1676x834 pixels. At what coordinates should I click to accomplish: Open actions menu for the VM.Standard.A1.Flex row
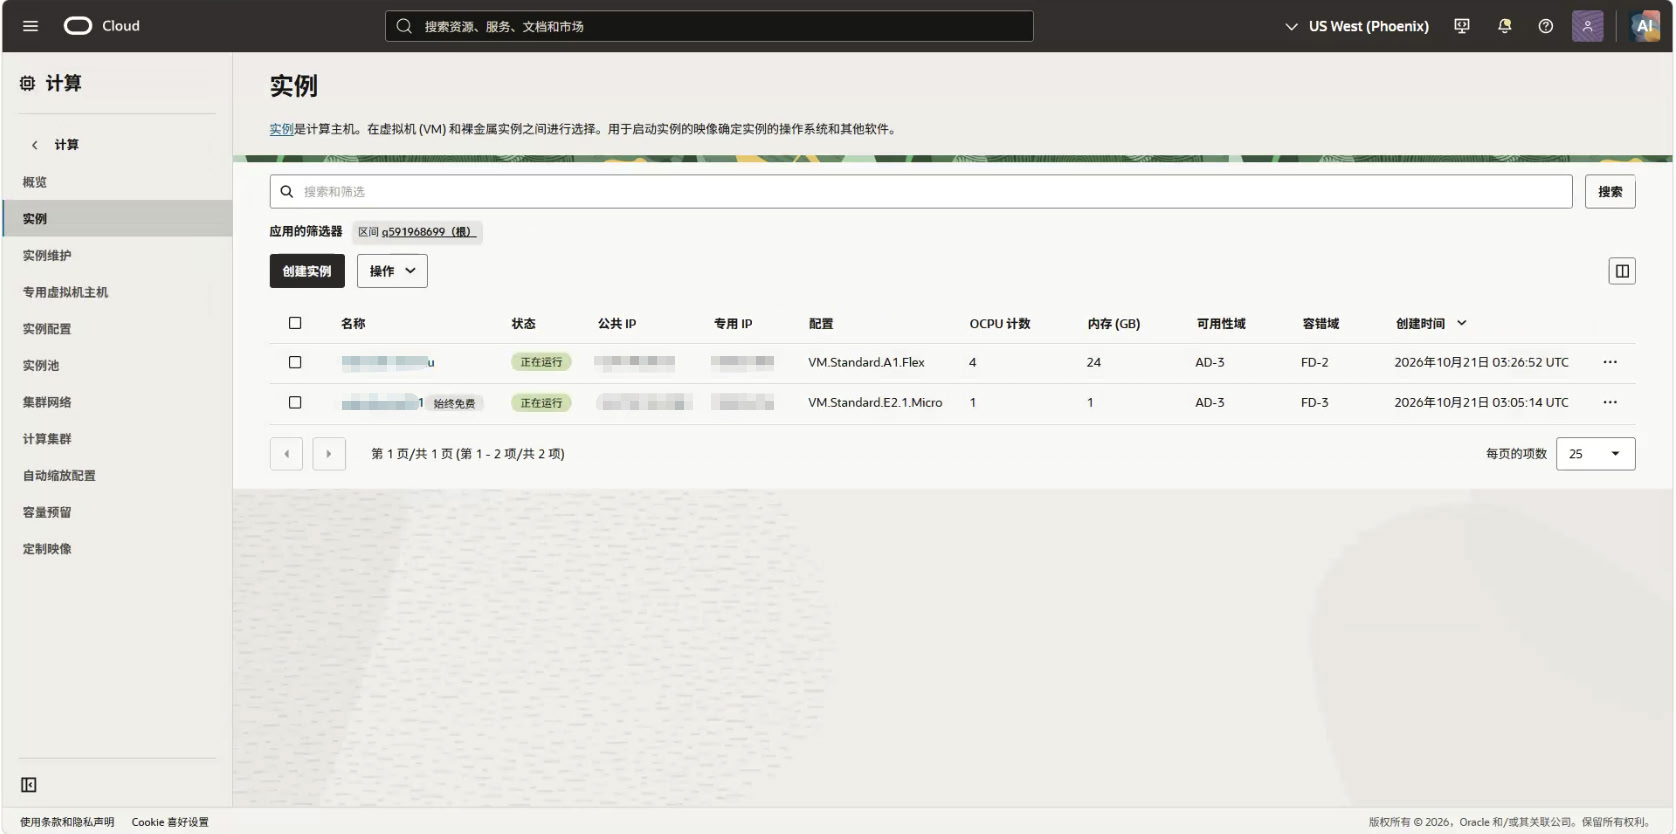(1610, 362)
